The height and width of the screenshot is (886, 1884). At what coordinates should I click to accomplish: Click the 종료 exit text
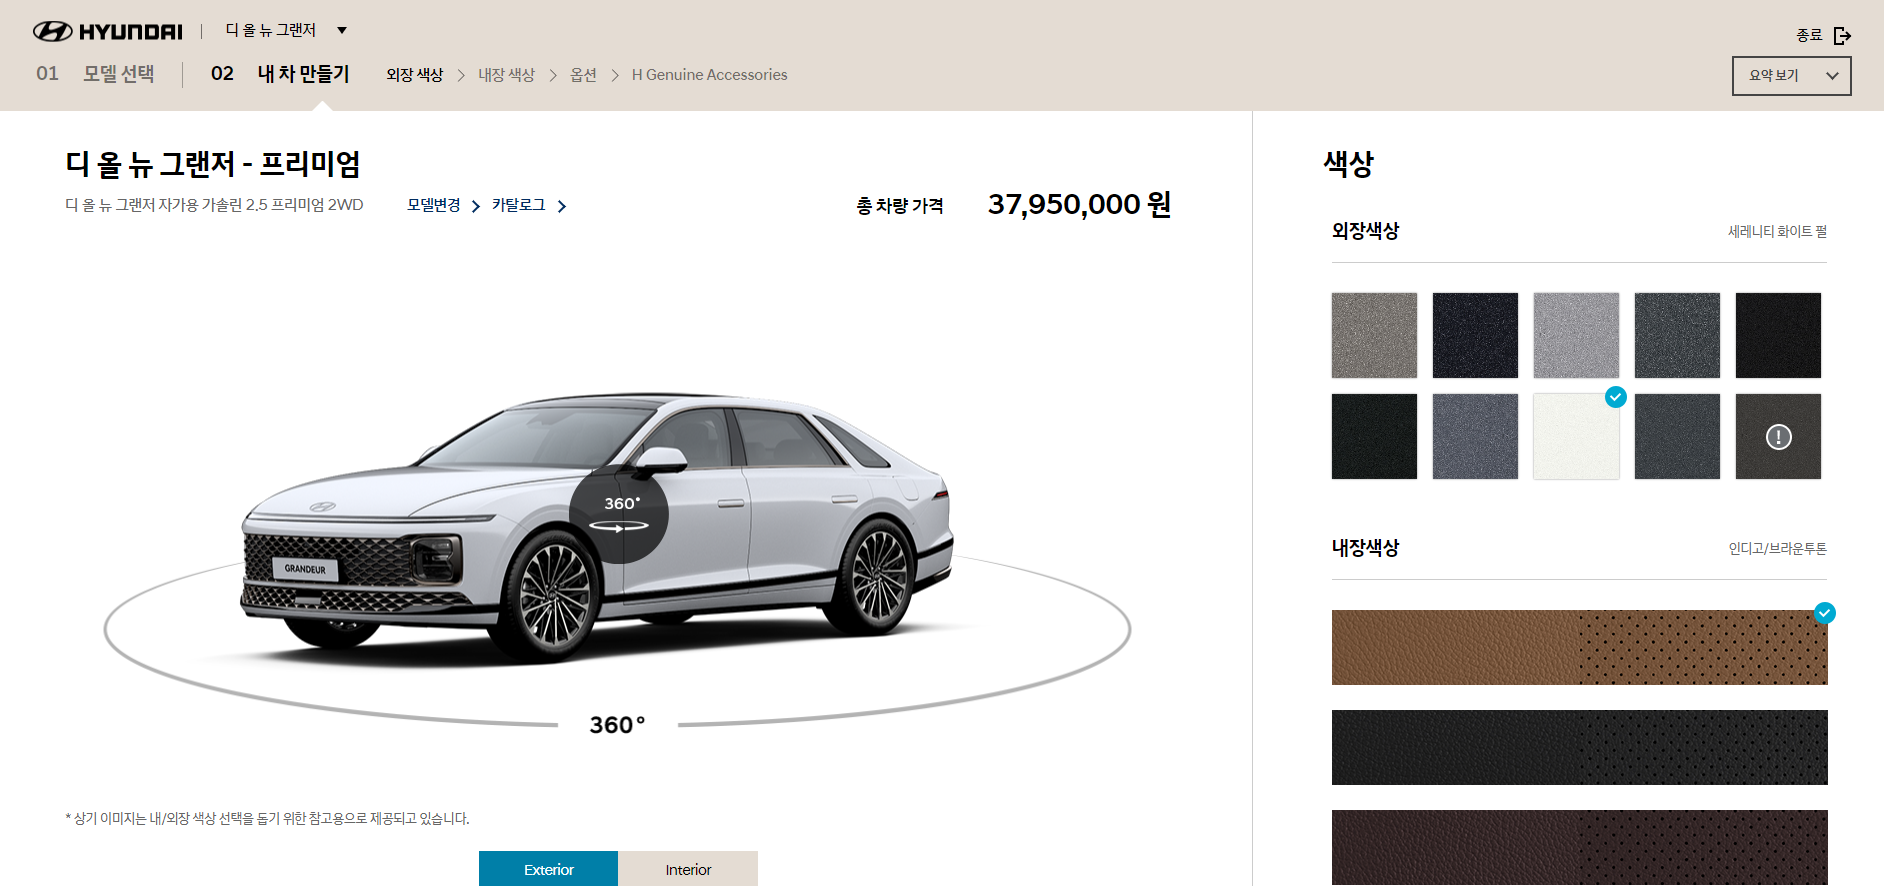pyautogui.click(x=1809, y=35)
